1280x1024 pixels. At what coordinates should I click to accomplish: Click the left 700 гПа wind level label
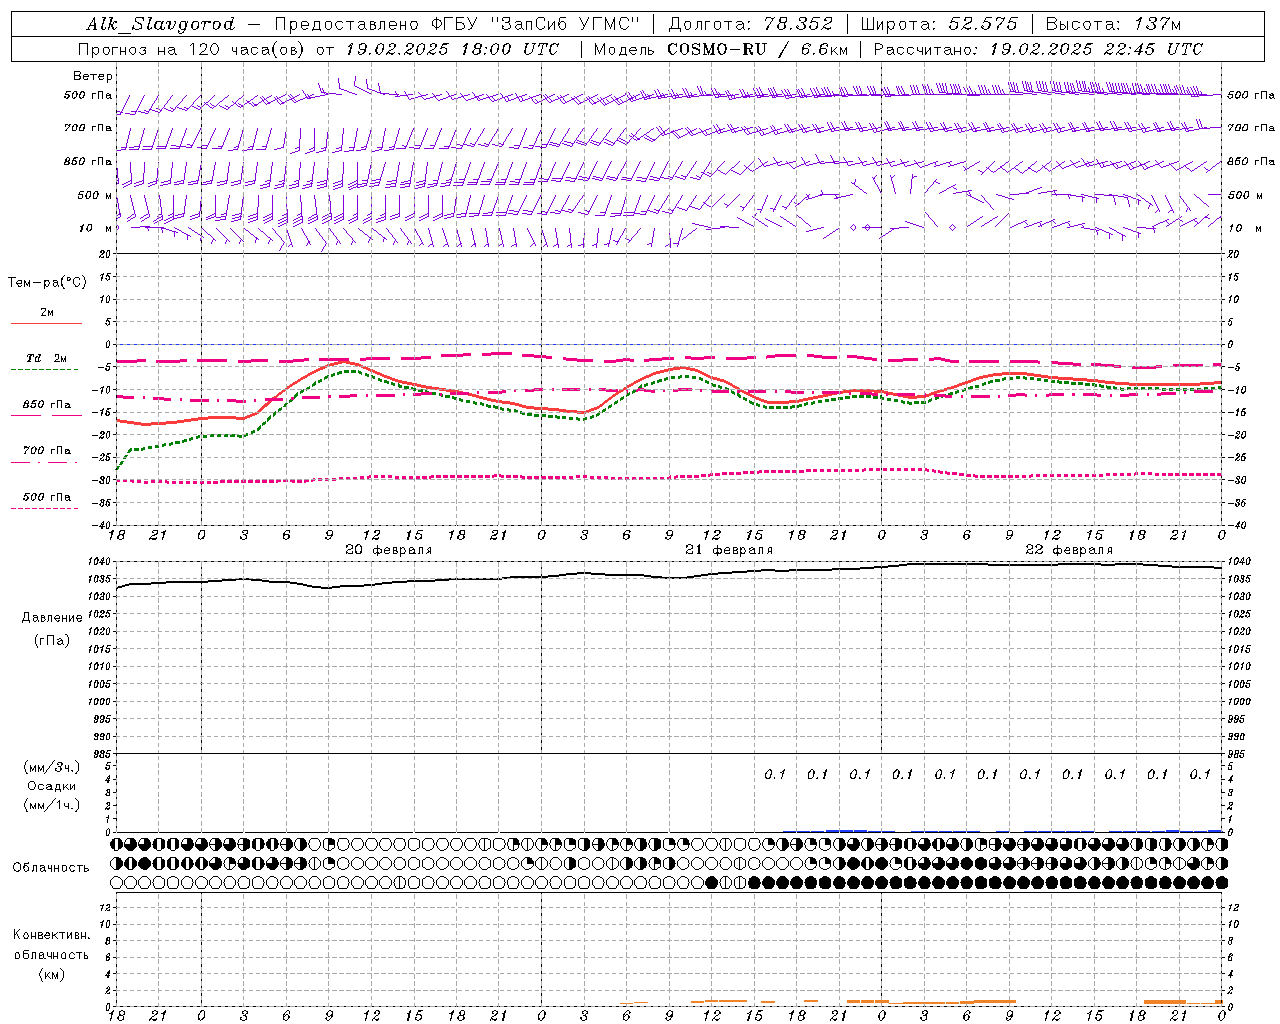pyautogui.click(x=88, y=128)
